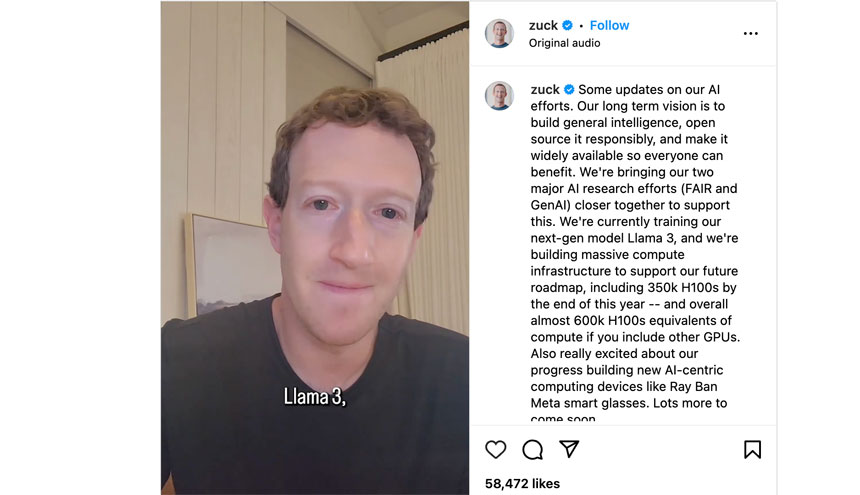Open the Original audio link
Screen dimensions: 860x495
(x=564, y=43)
